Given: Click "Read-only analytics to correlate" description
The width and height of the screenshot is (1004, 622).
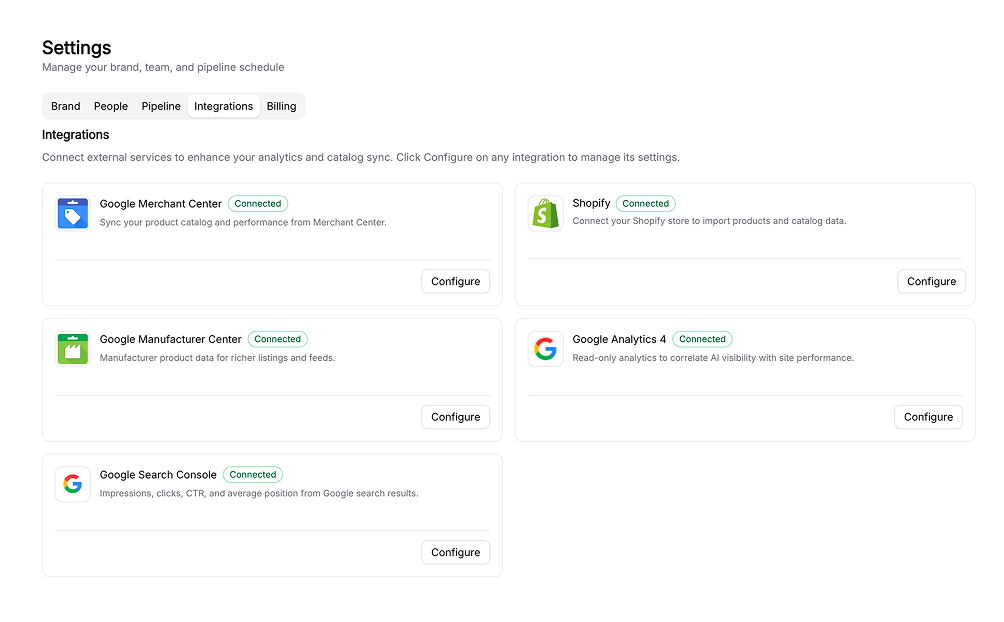Looking at the screenshot, I should [713, 358].
